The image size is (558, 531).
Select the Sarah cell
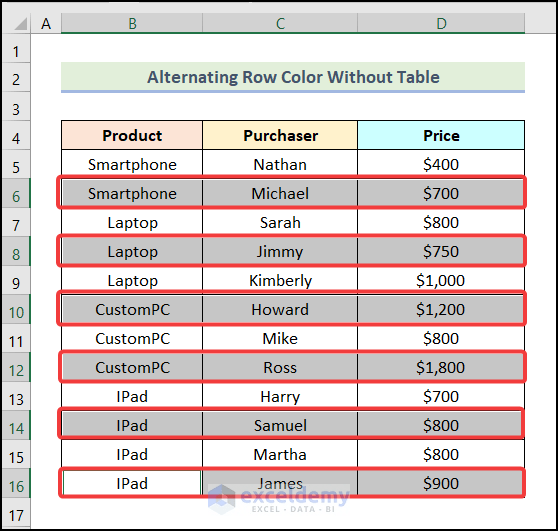(280, 222)
